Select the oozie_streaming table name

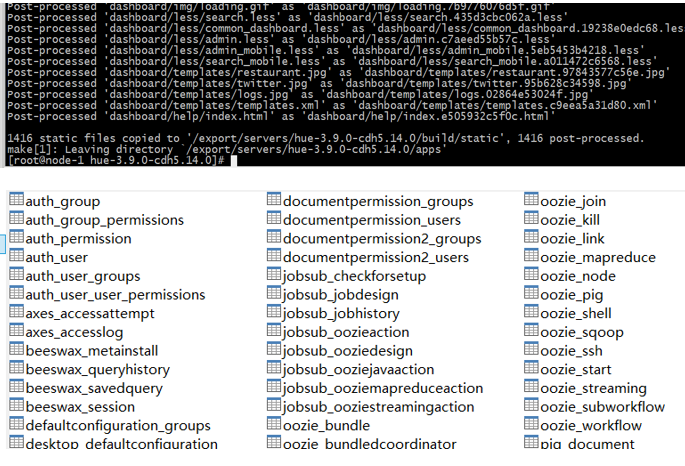tap(594, 389)
